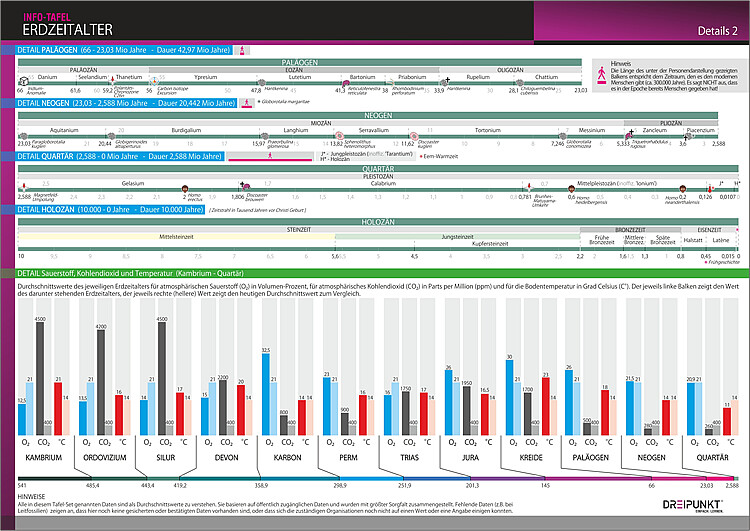Click the Discoaster kugleri fossil icon
Screen dimensions: 750x531
click(x=414, y=136)
